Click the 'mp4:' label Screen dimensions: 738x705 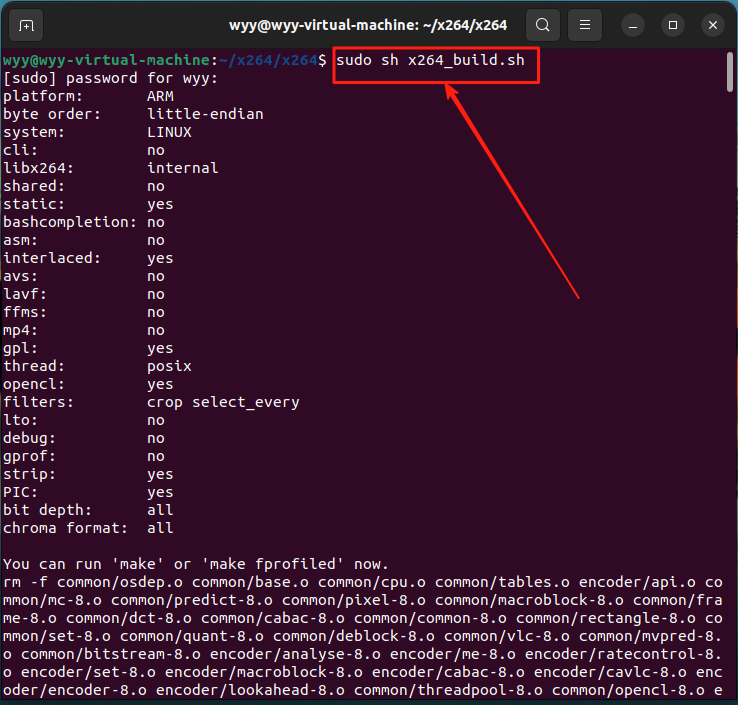[x=20, y=330]
